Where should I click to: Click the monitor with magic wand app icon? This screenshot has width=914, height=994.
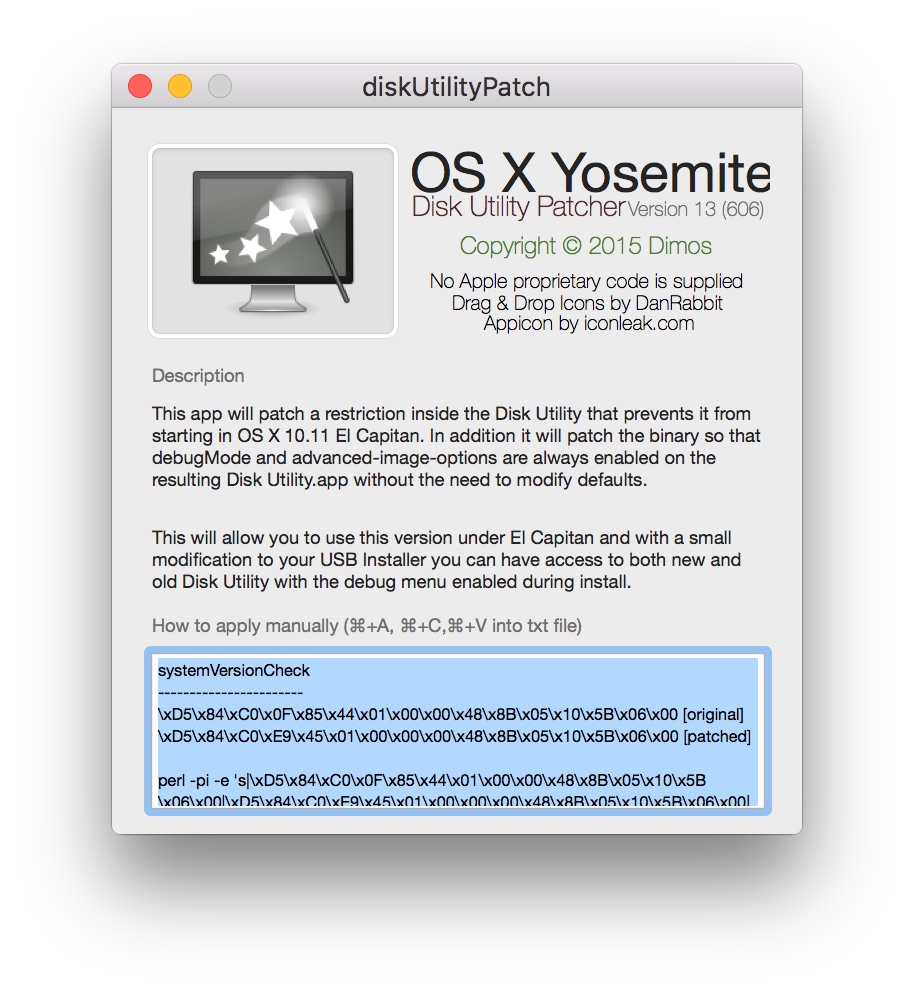(273, 241)
